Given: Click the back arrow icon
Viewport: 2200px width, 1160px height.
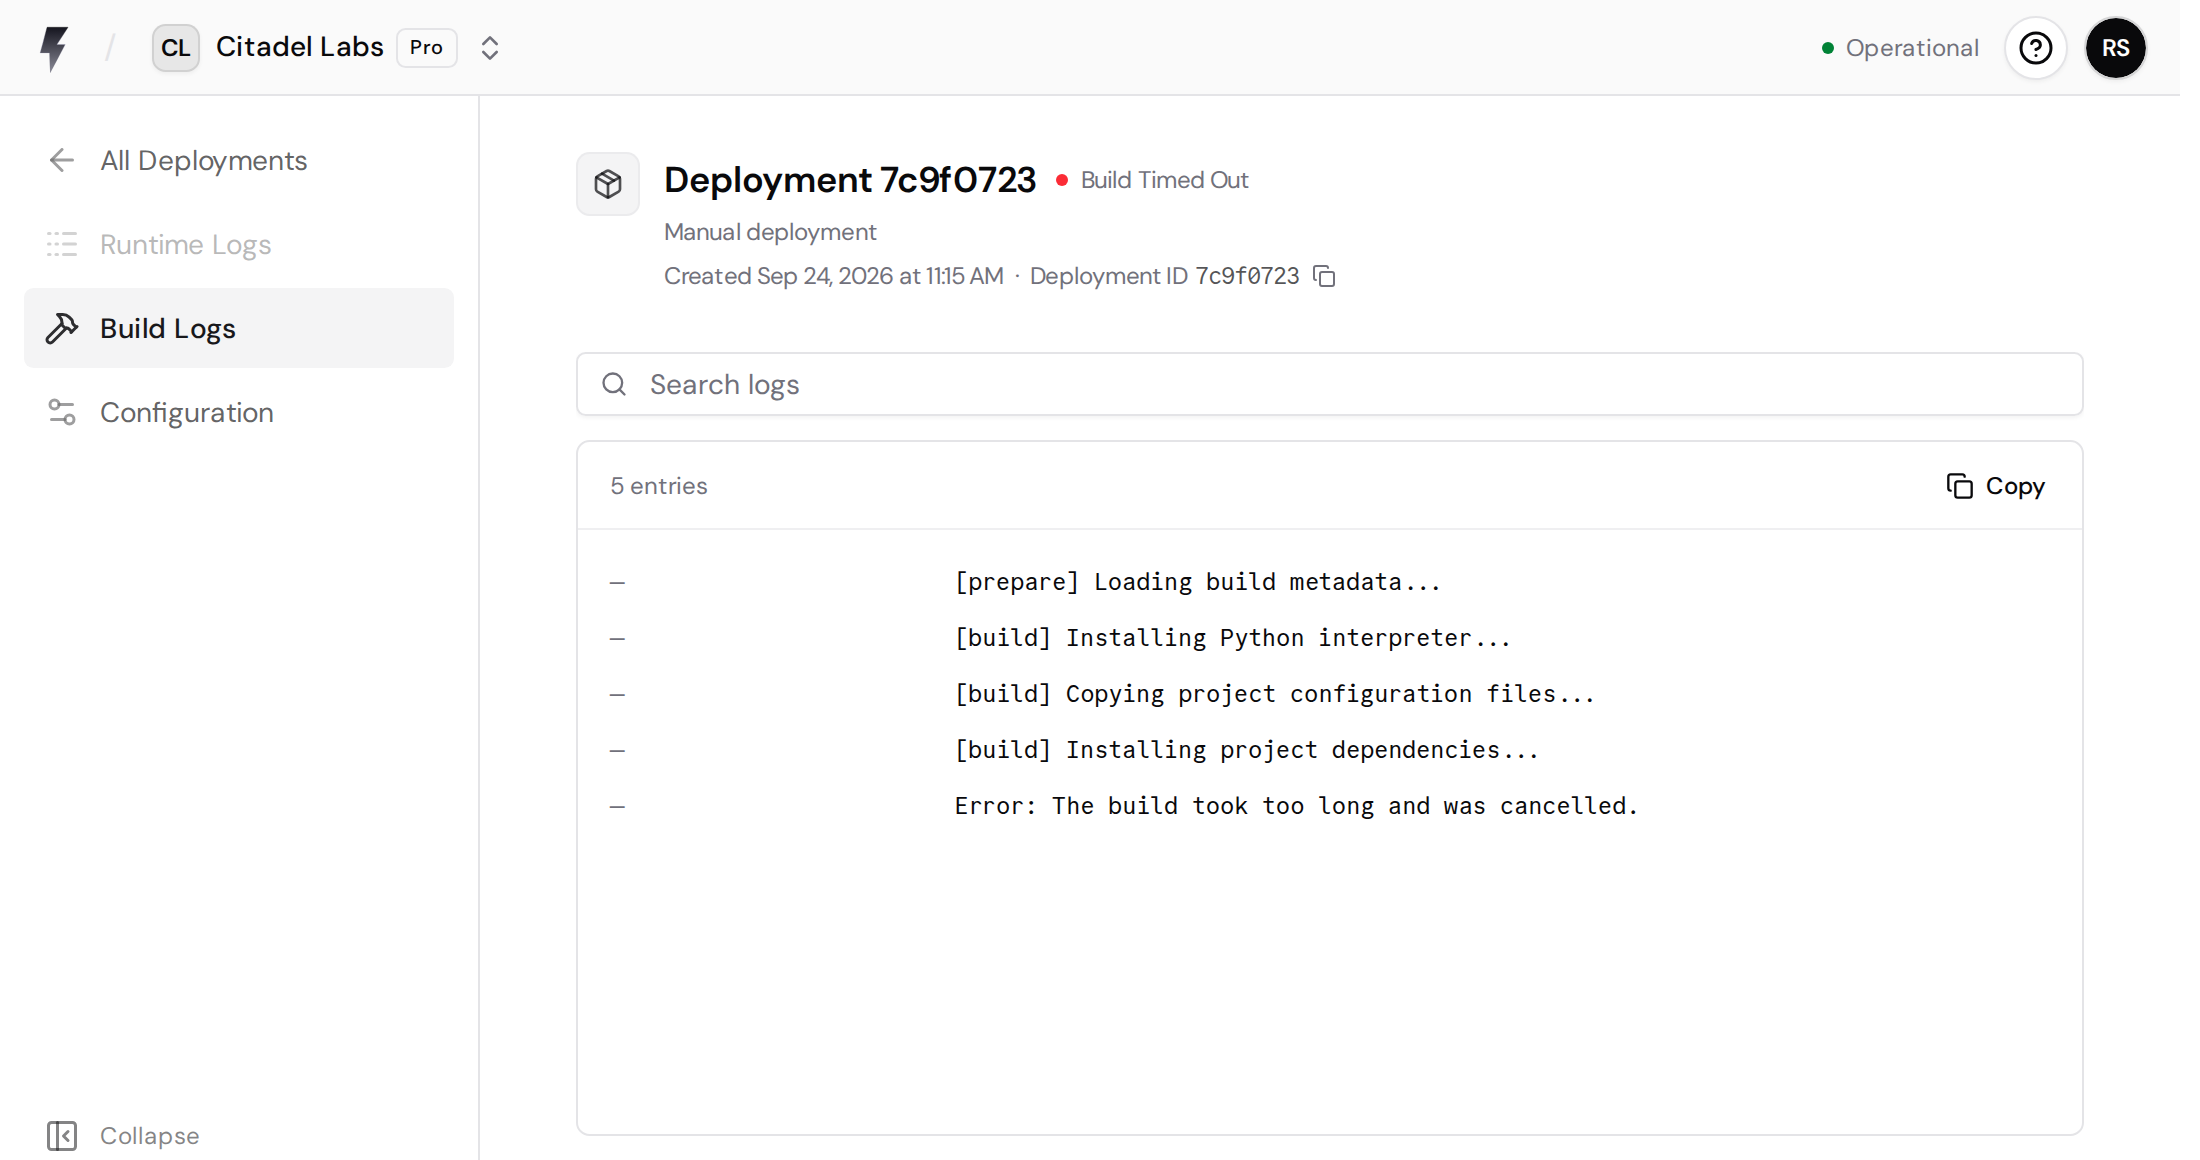Looking at the screenshot, I should point(62,160).
